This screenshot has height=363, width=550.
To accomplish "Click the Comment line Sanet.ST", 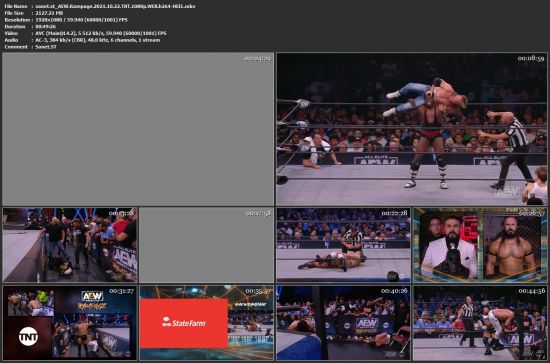I will [x=31, y=47].
